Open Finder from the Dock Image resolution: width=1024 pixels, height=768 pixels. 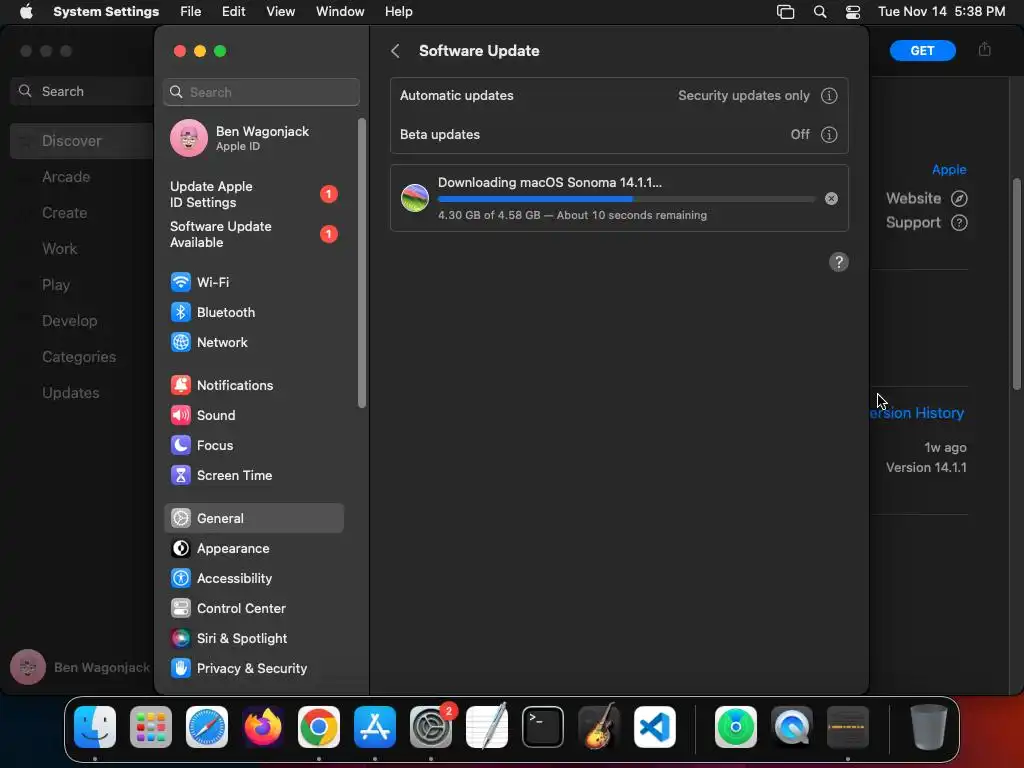95,728
